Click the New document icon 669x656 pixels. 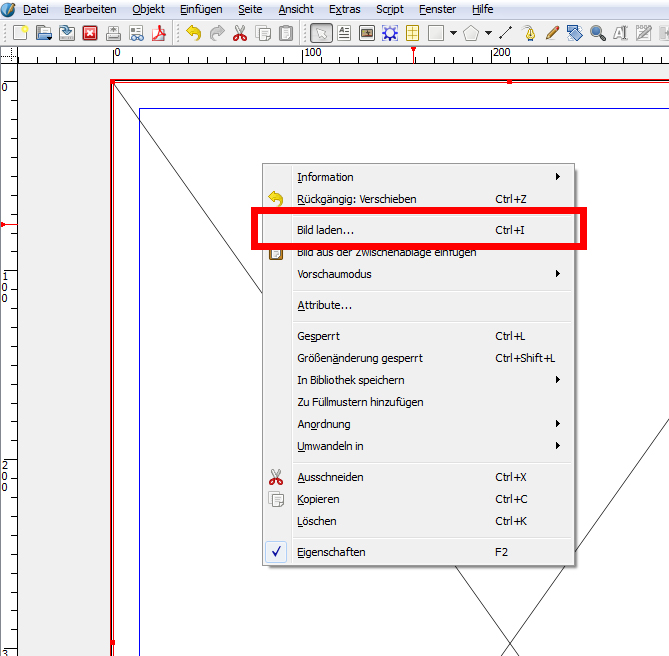click(20, 33)
